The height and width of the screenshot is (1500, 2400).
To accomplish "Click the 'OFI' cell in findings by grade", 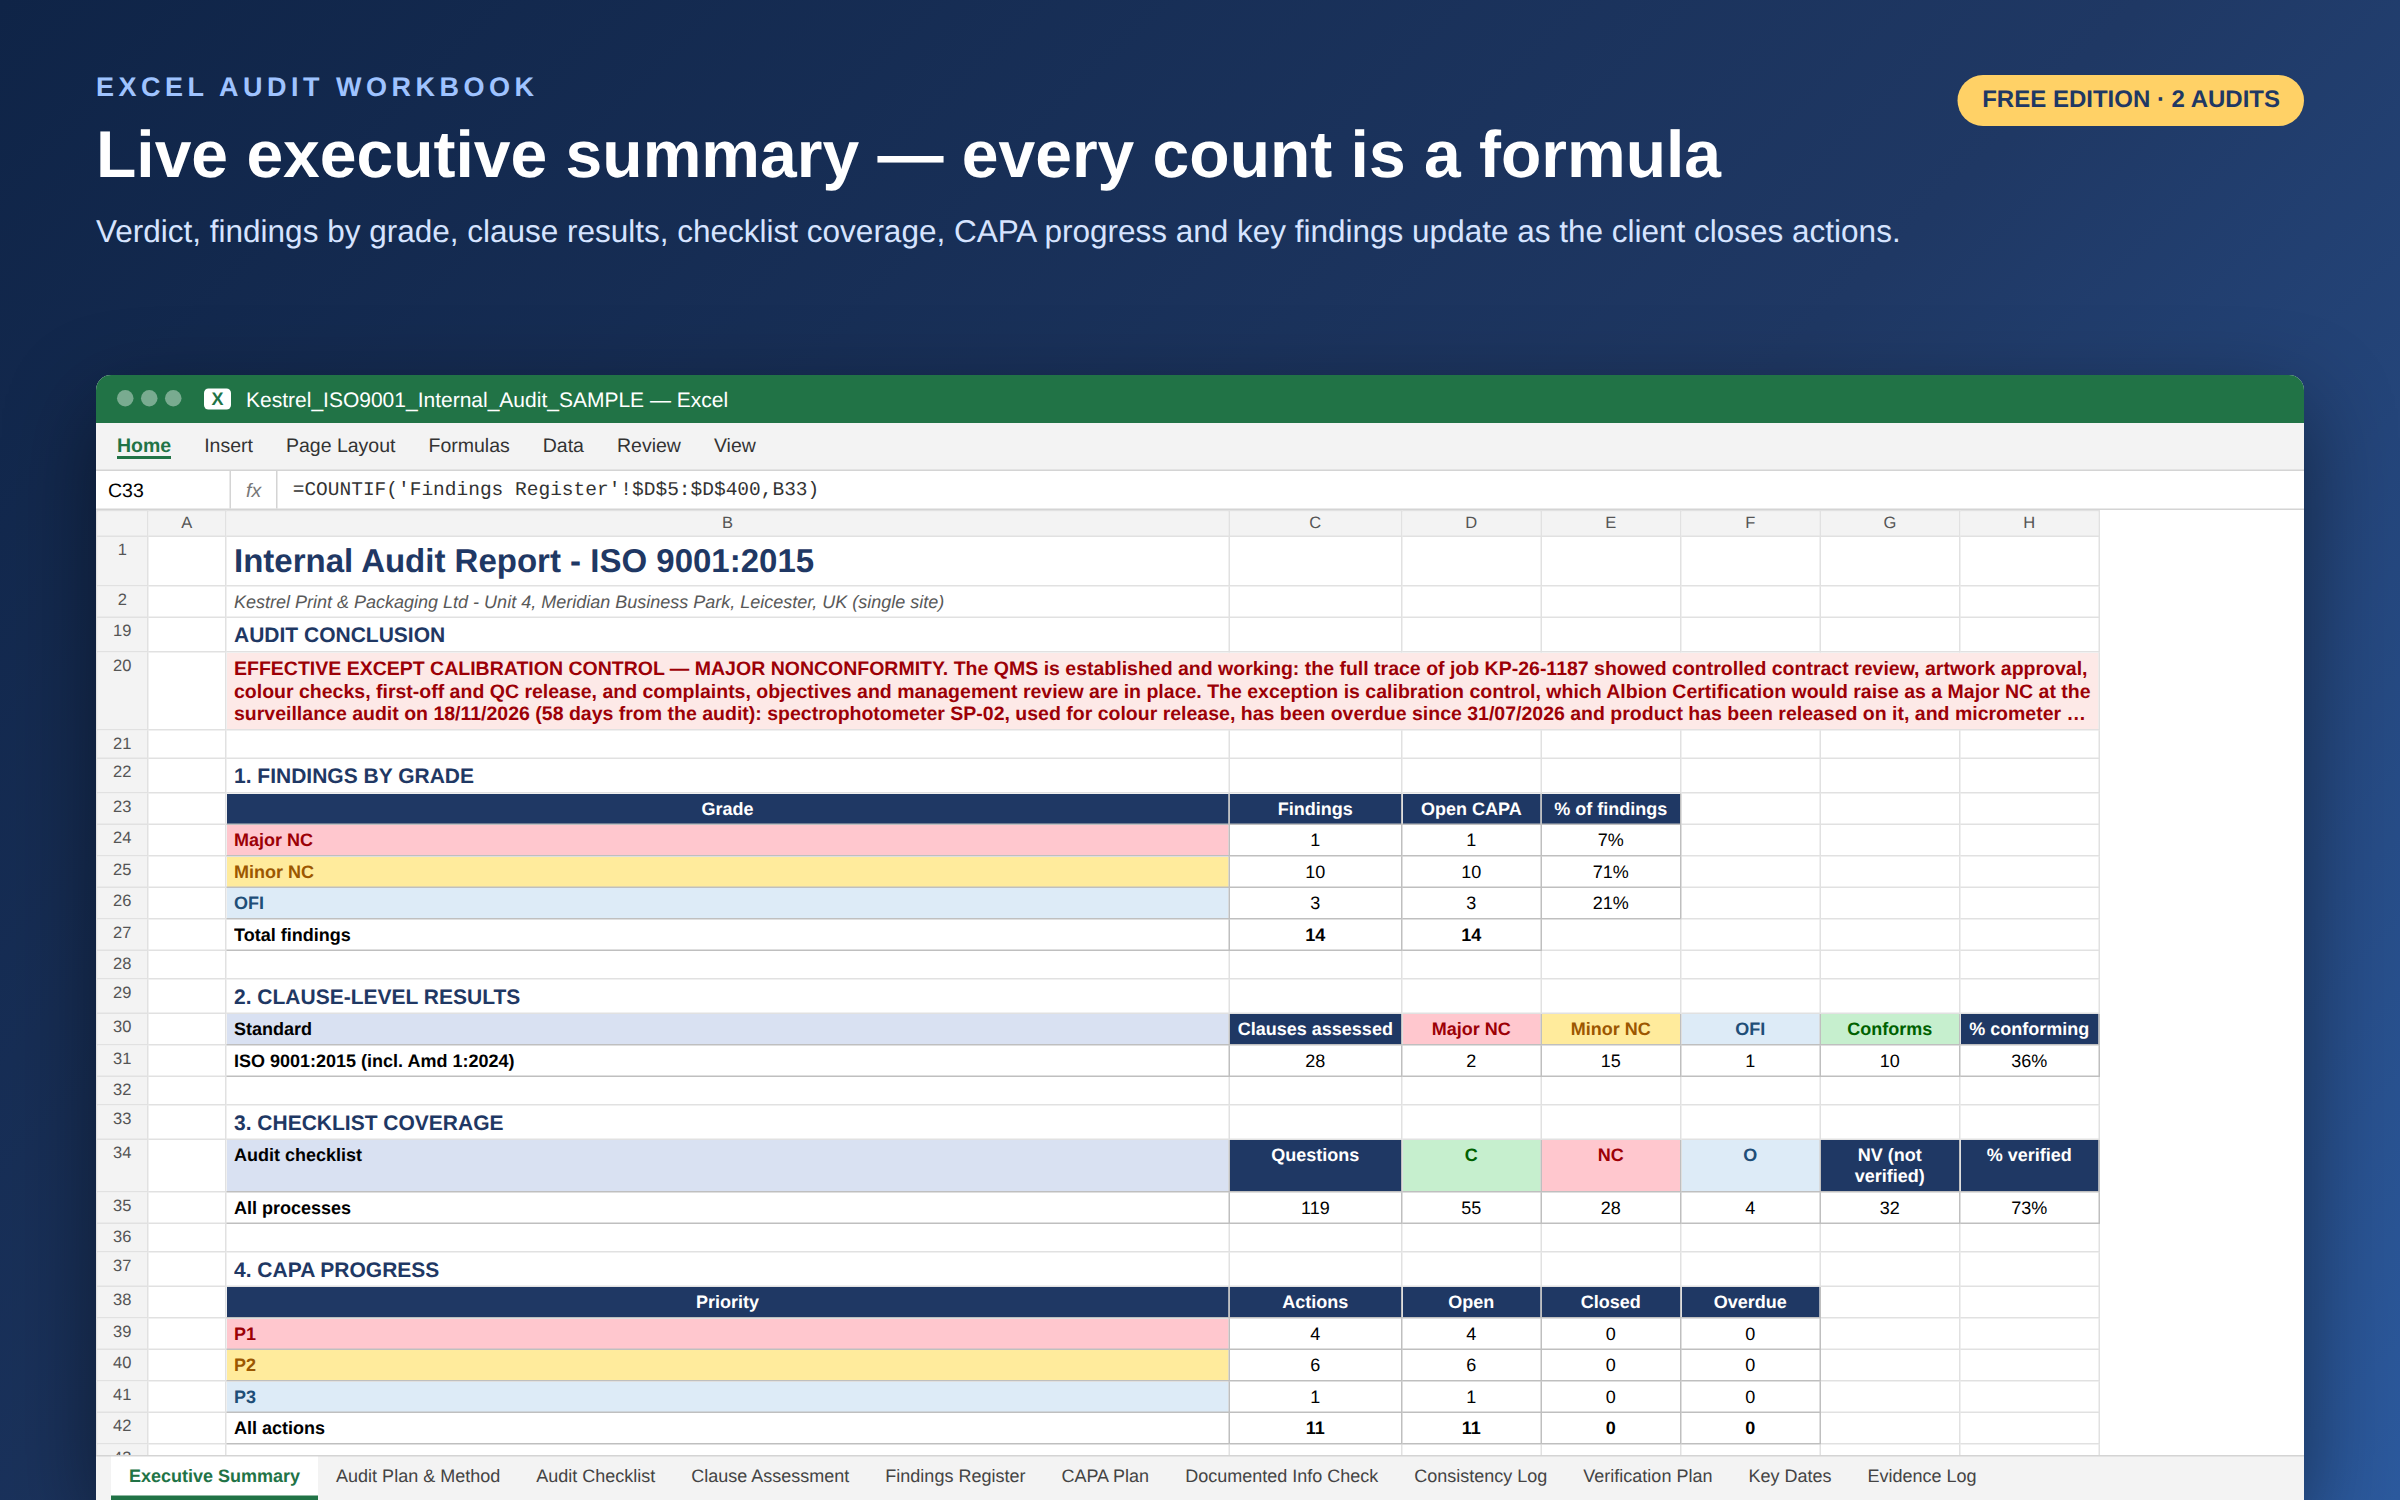I will click(x=727, y=903).
